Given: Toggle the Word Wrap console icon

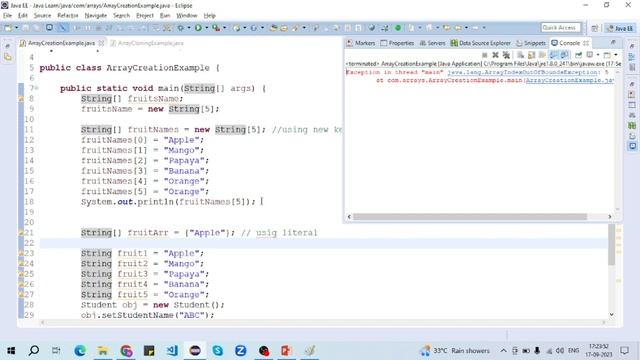Looking at the screenshot, I should click(542, 55).
